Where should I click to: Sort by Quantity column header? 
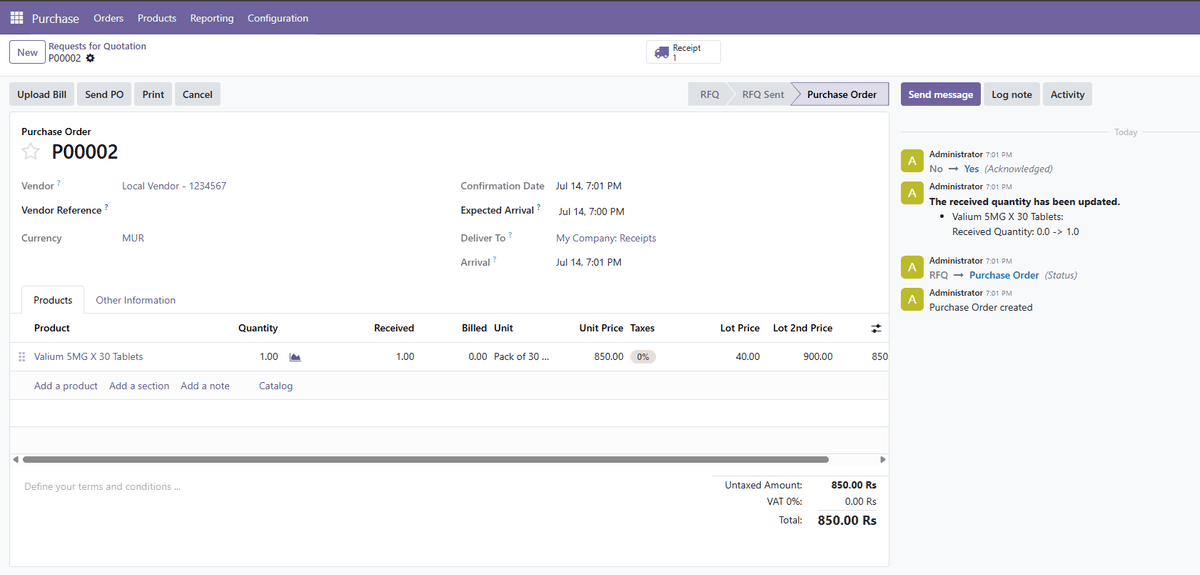258,328
